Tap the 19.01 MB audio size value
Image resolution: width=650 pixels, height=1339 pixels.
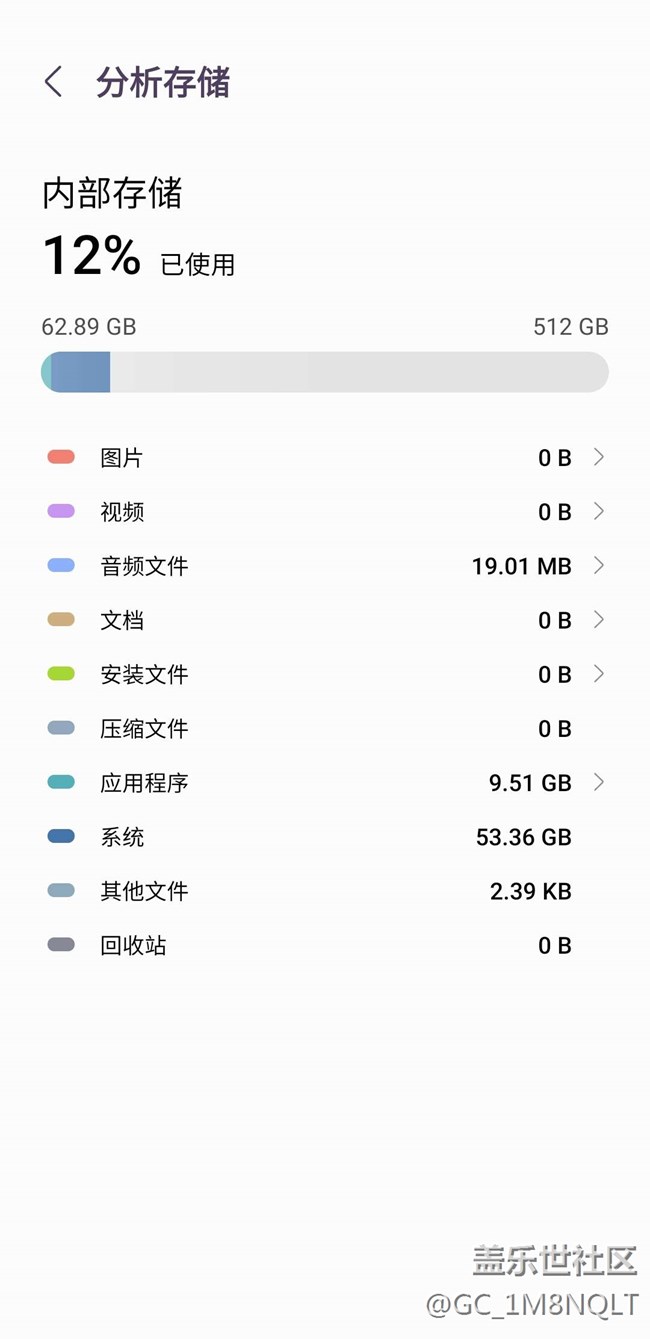click(521, 567)
